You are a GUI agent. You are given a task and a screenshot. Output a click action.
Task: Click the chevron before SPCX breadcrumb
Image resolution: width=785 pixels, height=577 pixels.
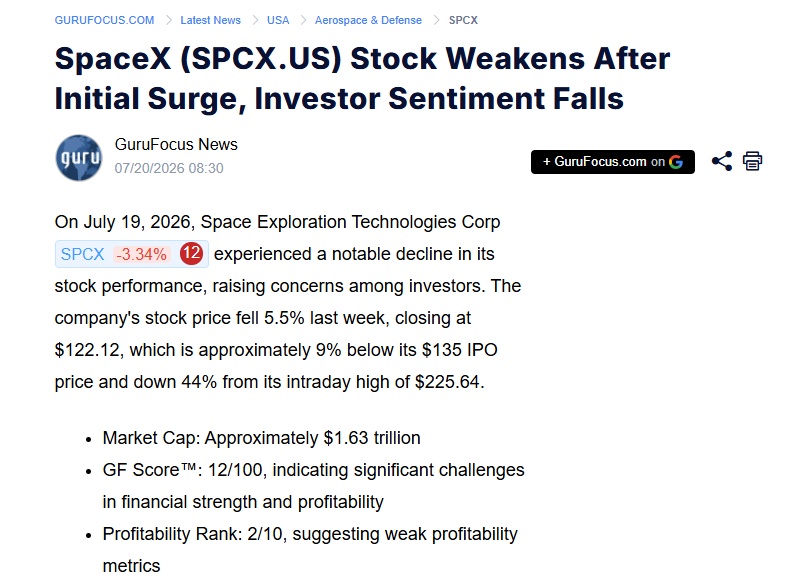[436, 20]
